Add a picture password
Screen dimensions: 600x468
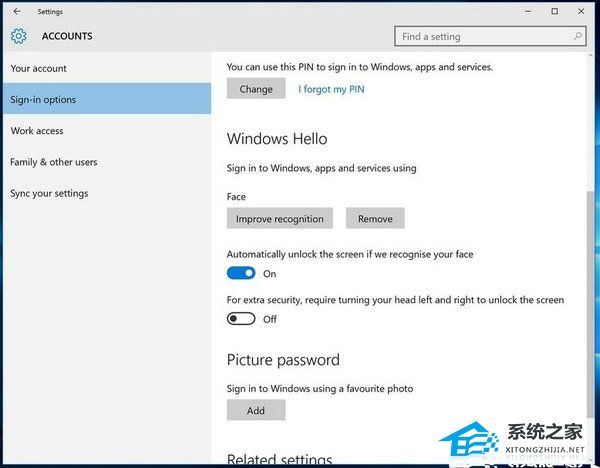[x=256, y=410]
